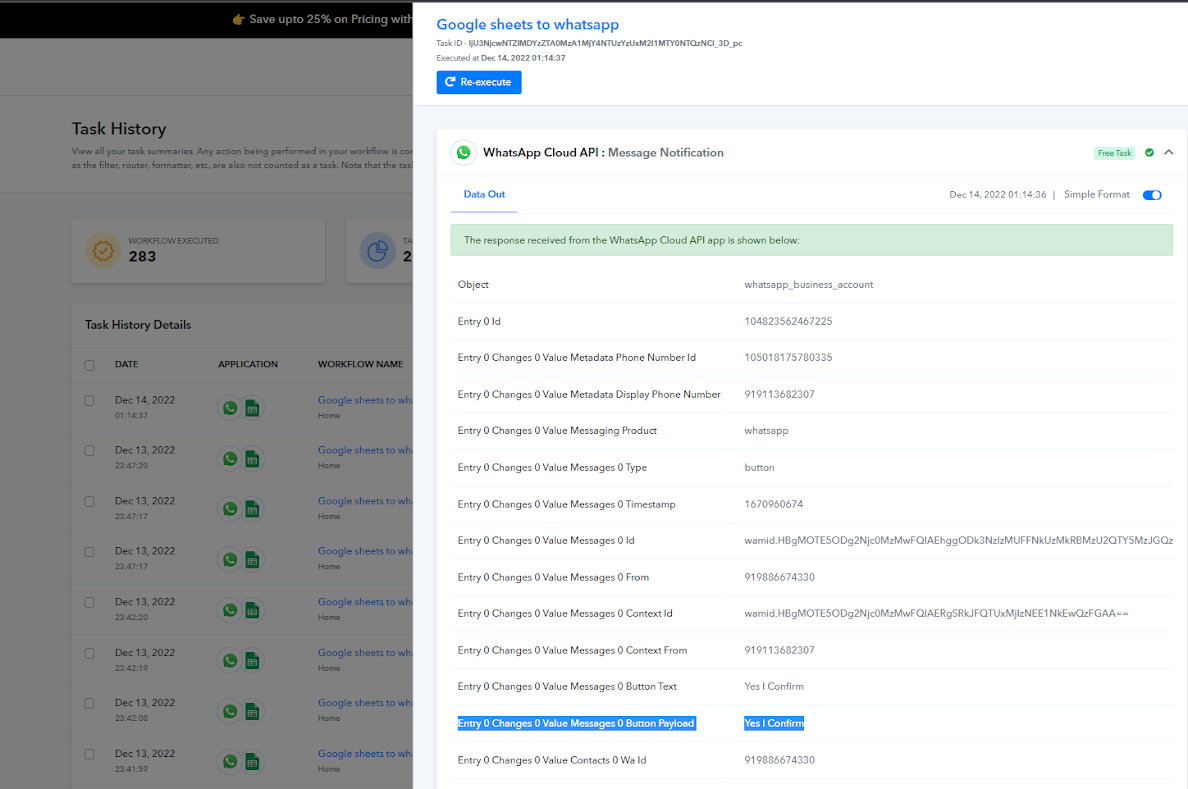
Task: Click Google Sheets icon in the 01:14:37 row
Action: coord(252,409)
